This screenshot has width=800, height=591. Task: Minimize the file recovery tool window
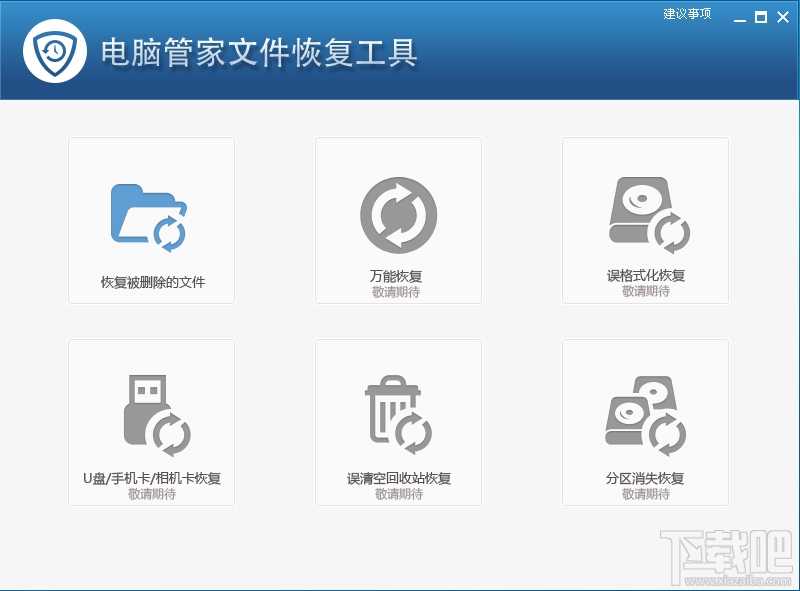(739, 18)
